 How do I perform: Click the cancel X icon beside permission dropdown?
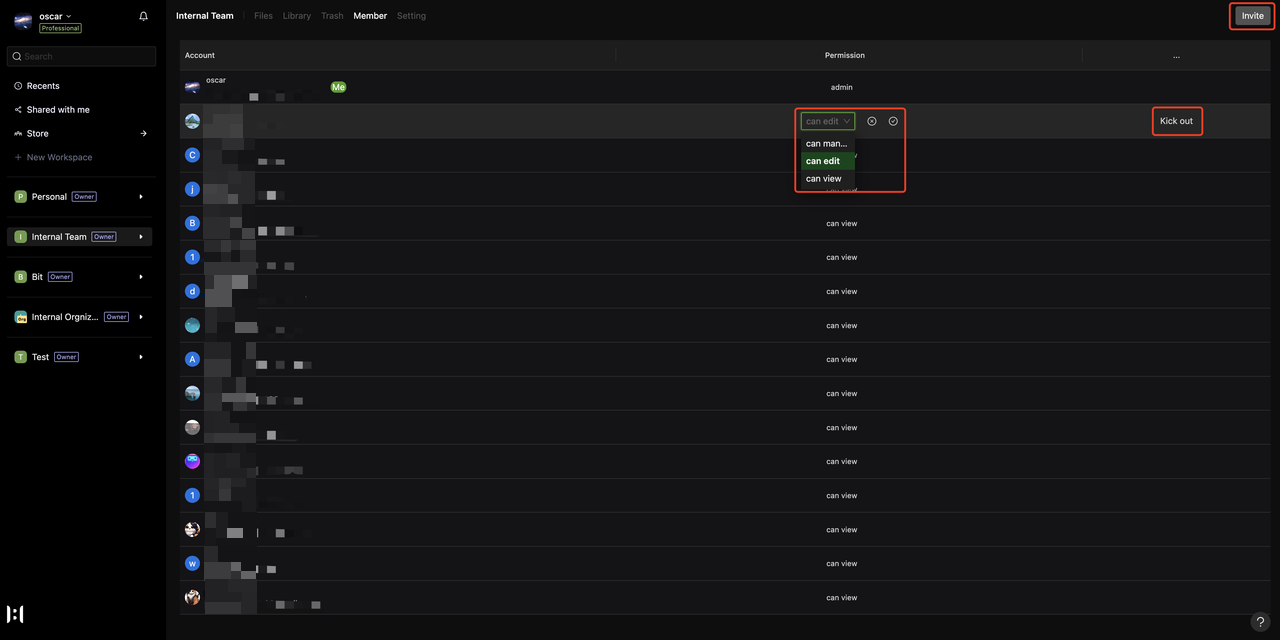click(x=872, y=121)
